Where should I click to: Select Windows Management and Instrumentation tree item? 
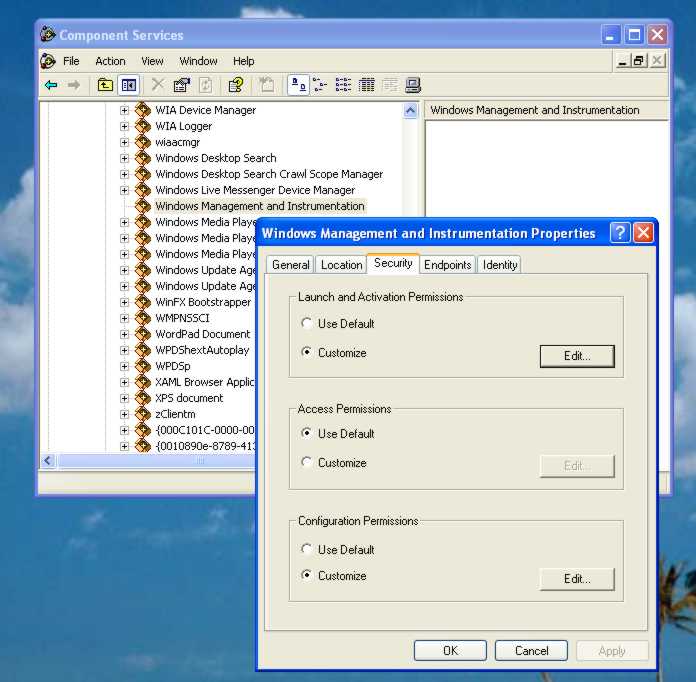click(260, 206)
